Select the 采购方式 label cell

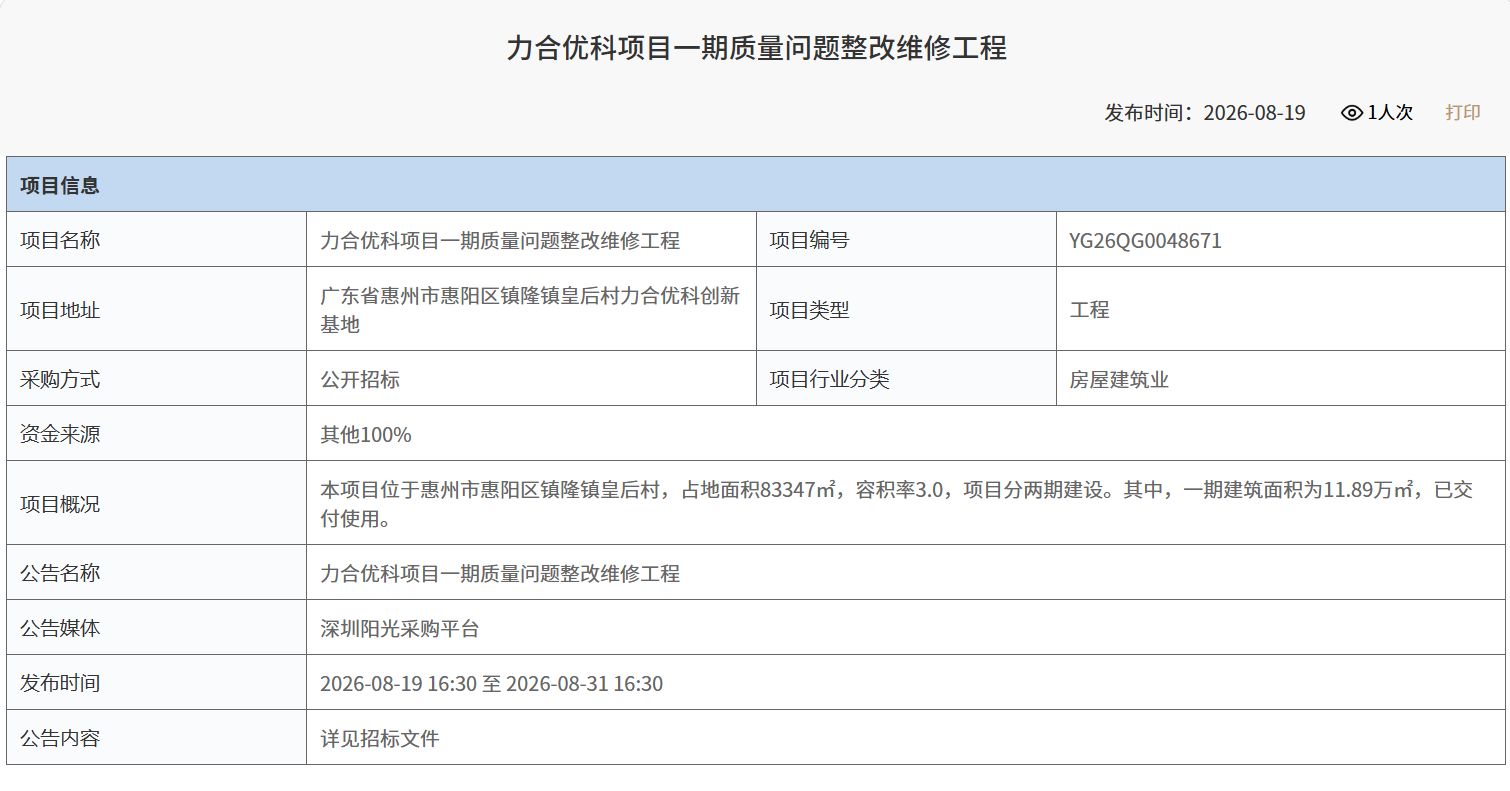point(157,379)
